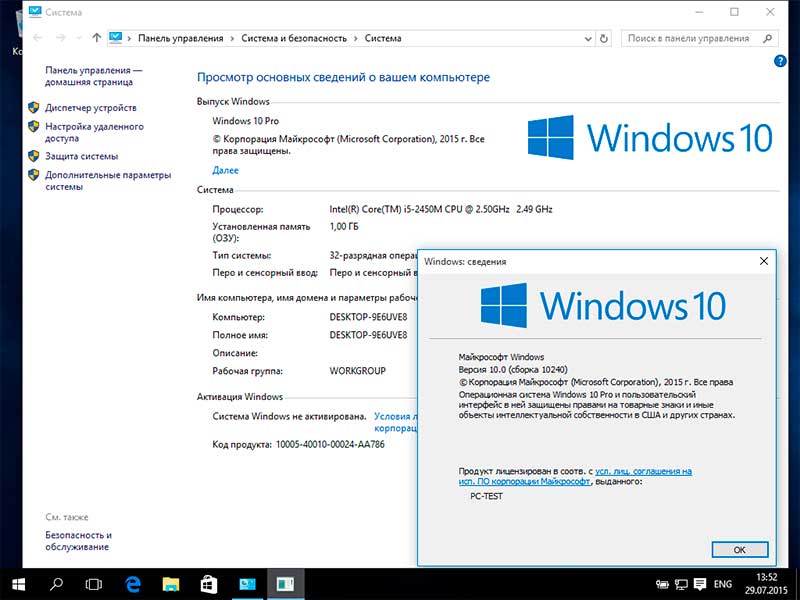Screen dimensions: 800x600
Task: Launch Microsoft Edge from taskbar
Action: (x=133, y=584)
